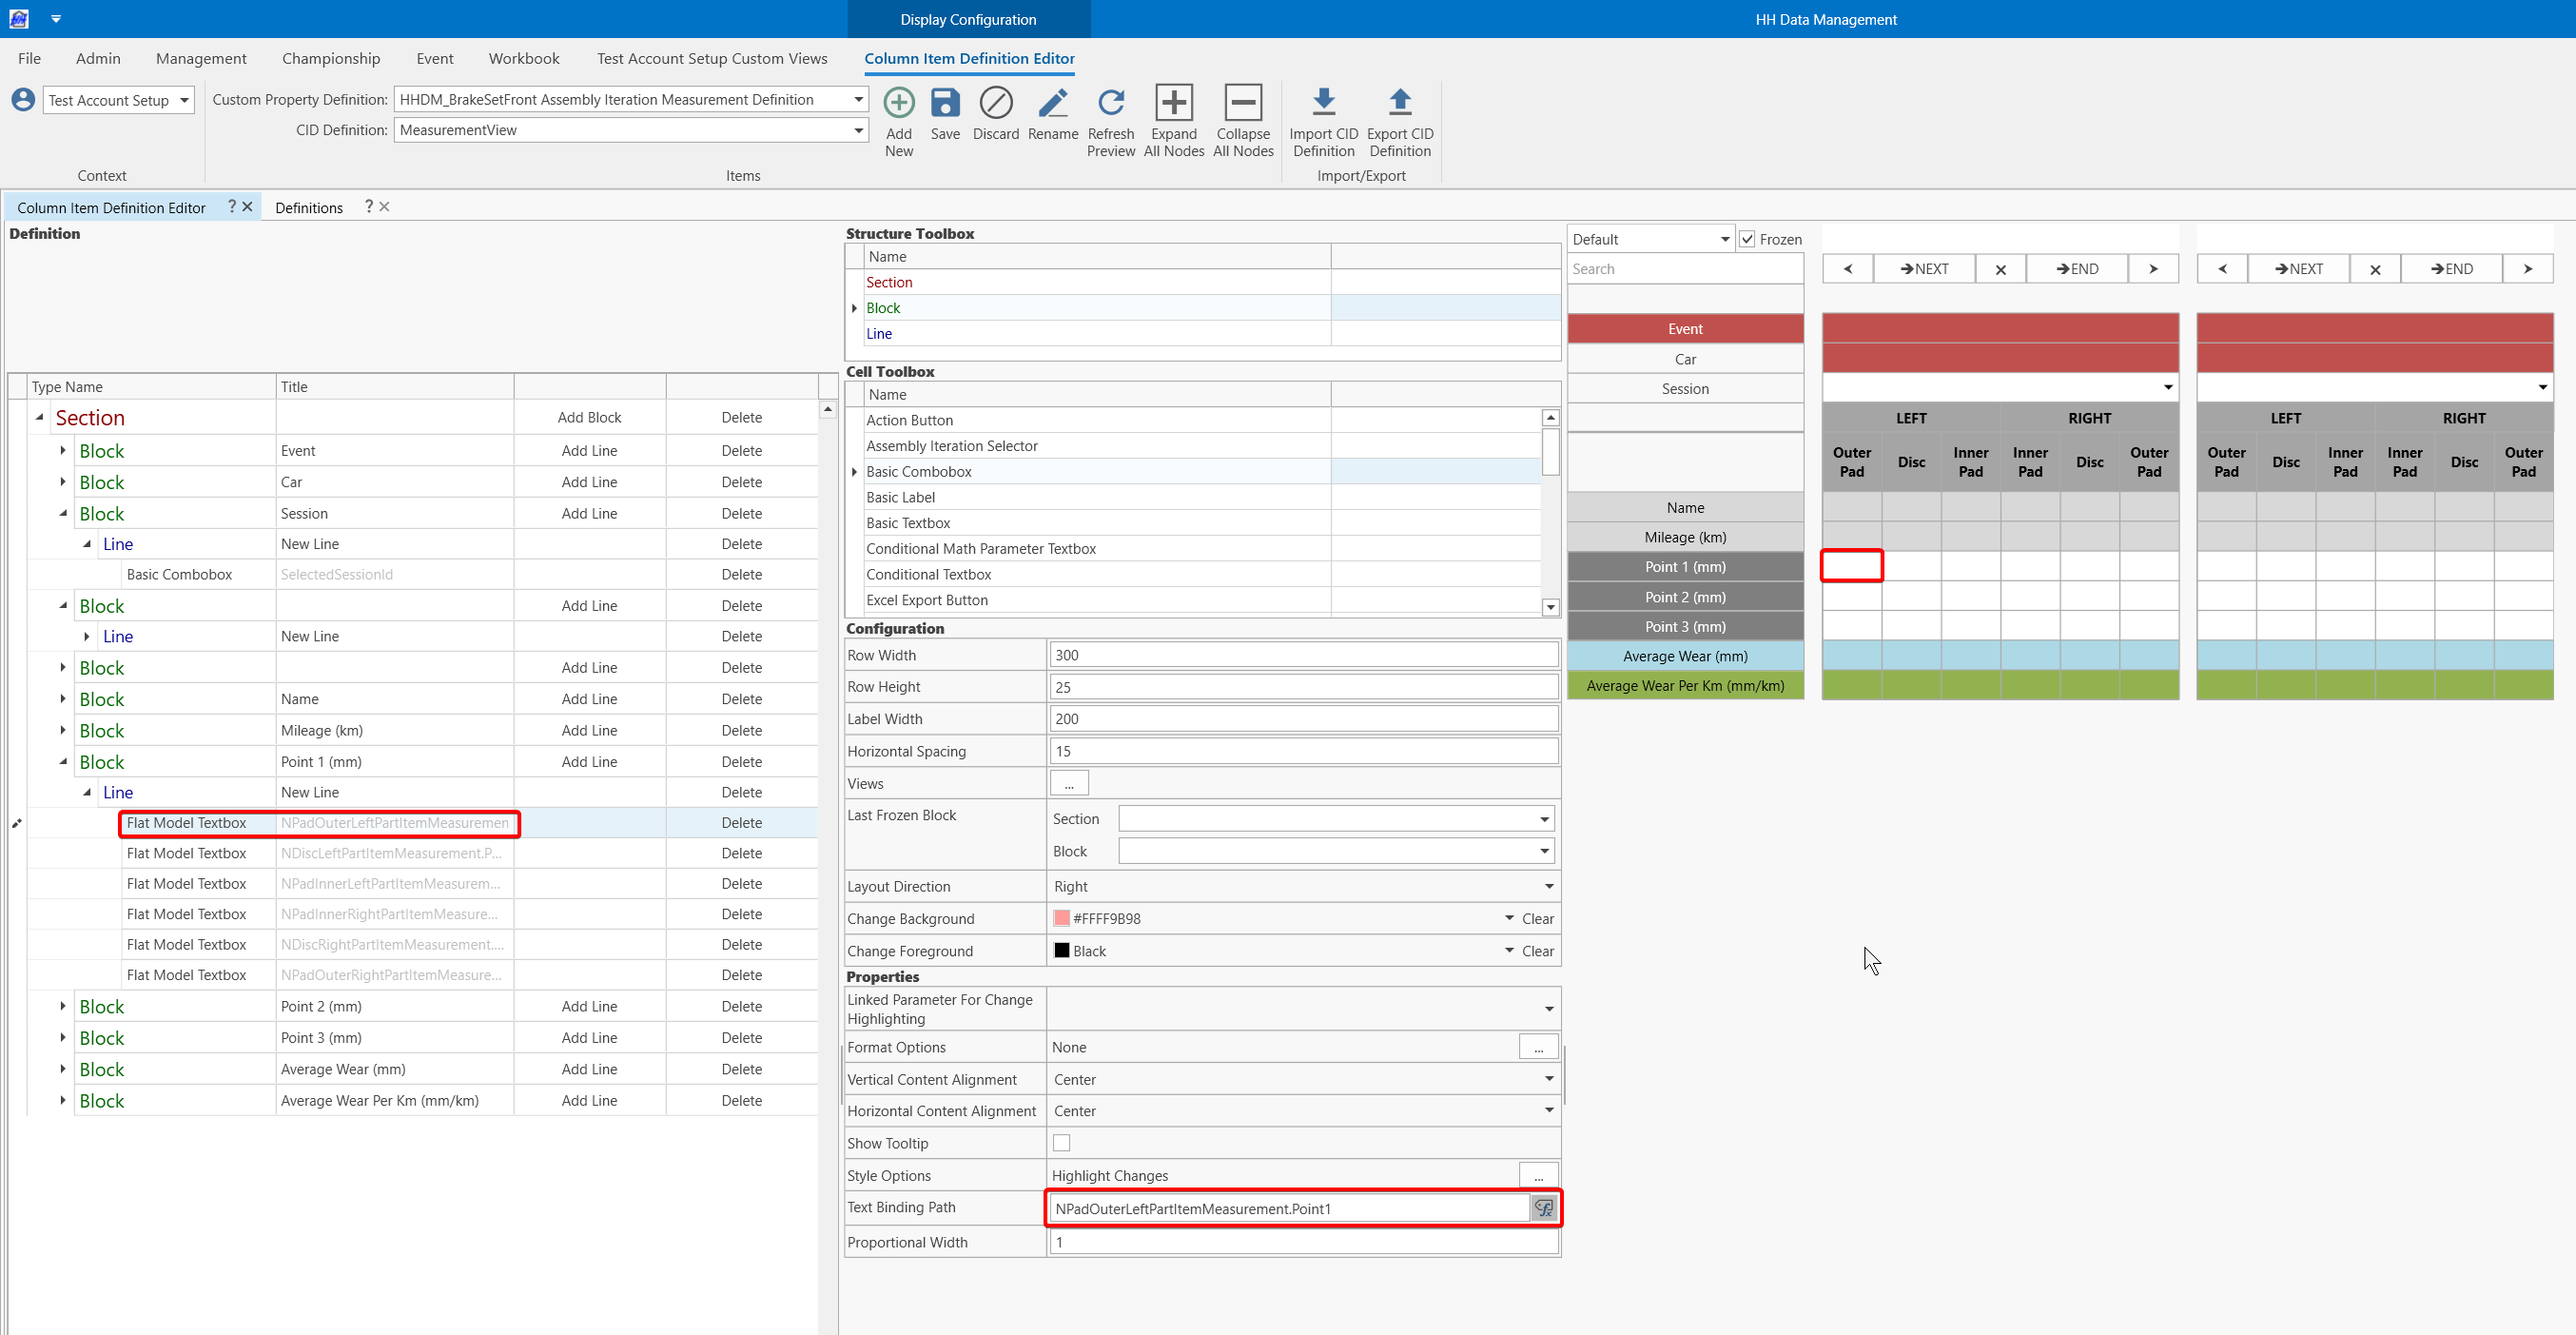Viewport: 2576px width, 1335px height.
Task: Click Collapse All Nodes icon
Action: (x=1242, y=103)
